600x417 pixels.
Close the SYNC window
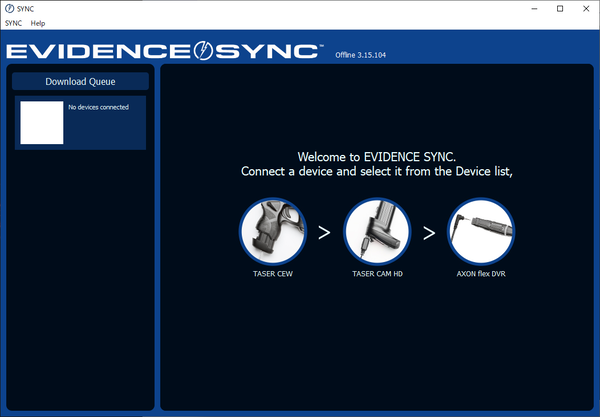(x=586, y=8)
